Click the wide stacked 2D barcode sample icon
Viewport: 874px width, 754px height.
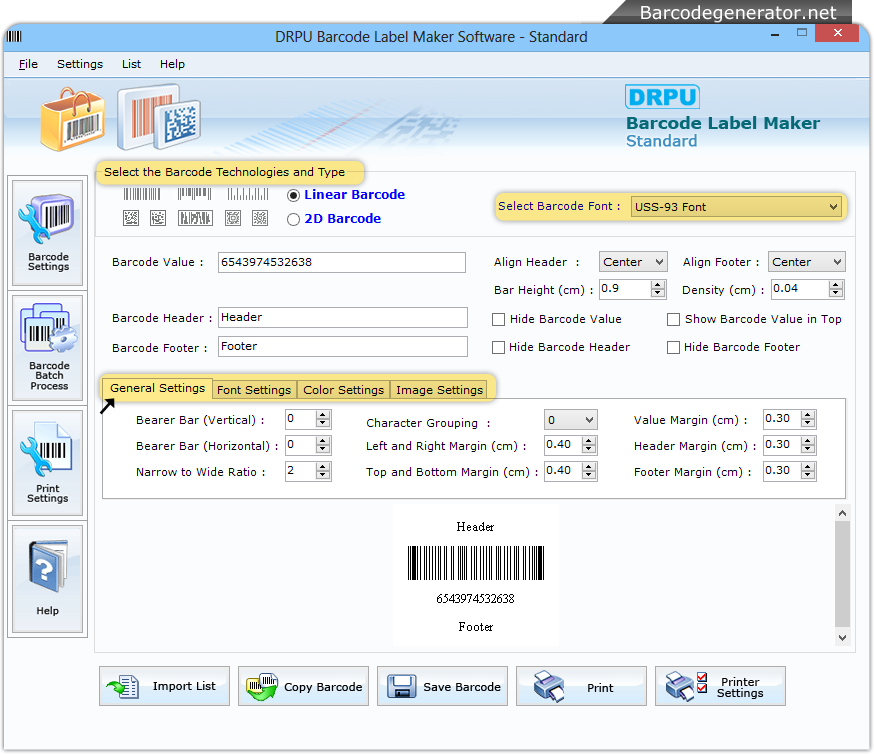click(x=195, y=218)
